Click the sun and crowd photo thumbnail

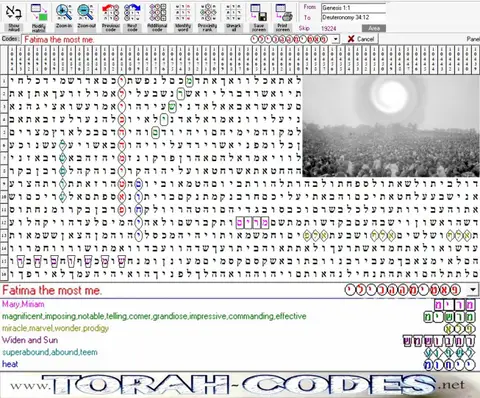(x=391, y=126)
